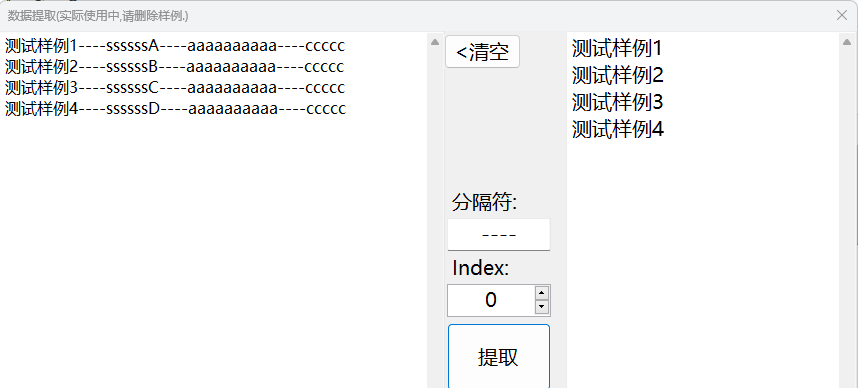The image size is (858, 388).
Task: Click line 测试样例4----ssssssD in the left pane
Action: point(176,108)
